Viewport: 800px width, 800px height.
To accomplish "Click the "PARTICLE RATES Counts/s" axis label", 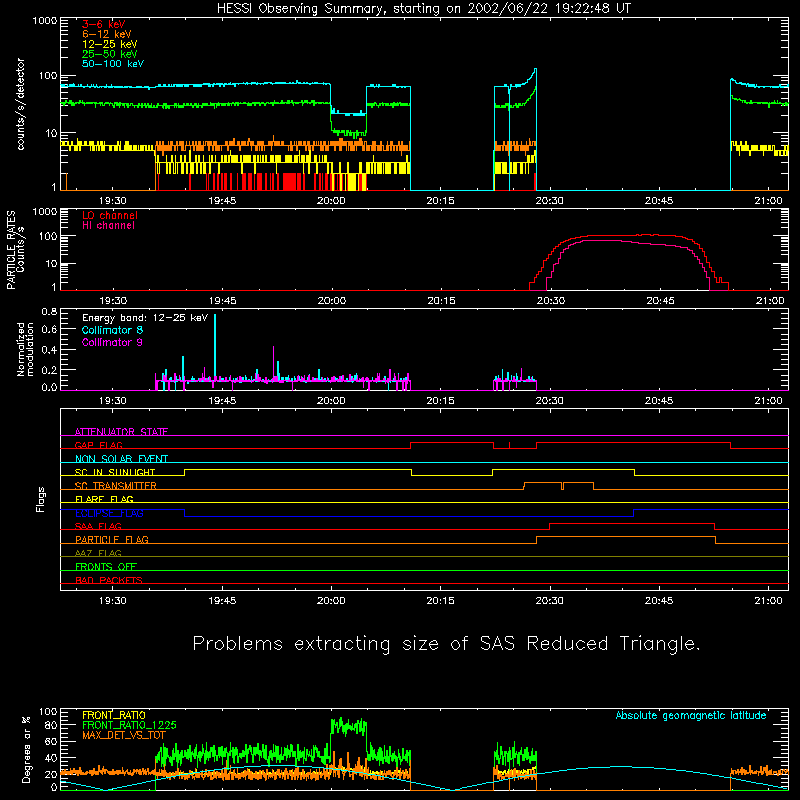I will pos(15,249).
